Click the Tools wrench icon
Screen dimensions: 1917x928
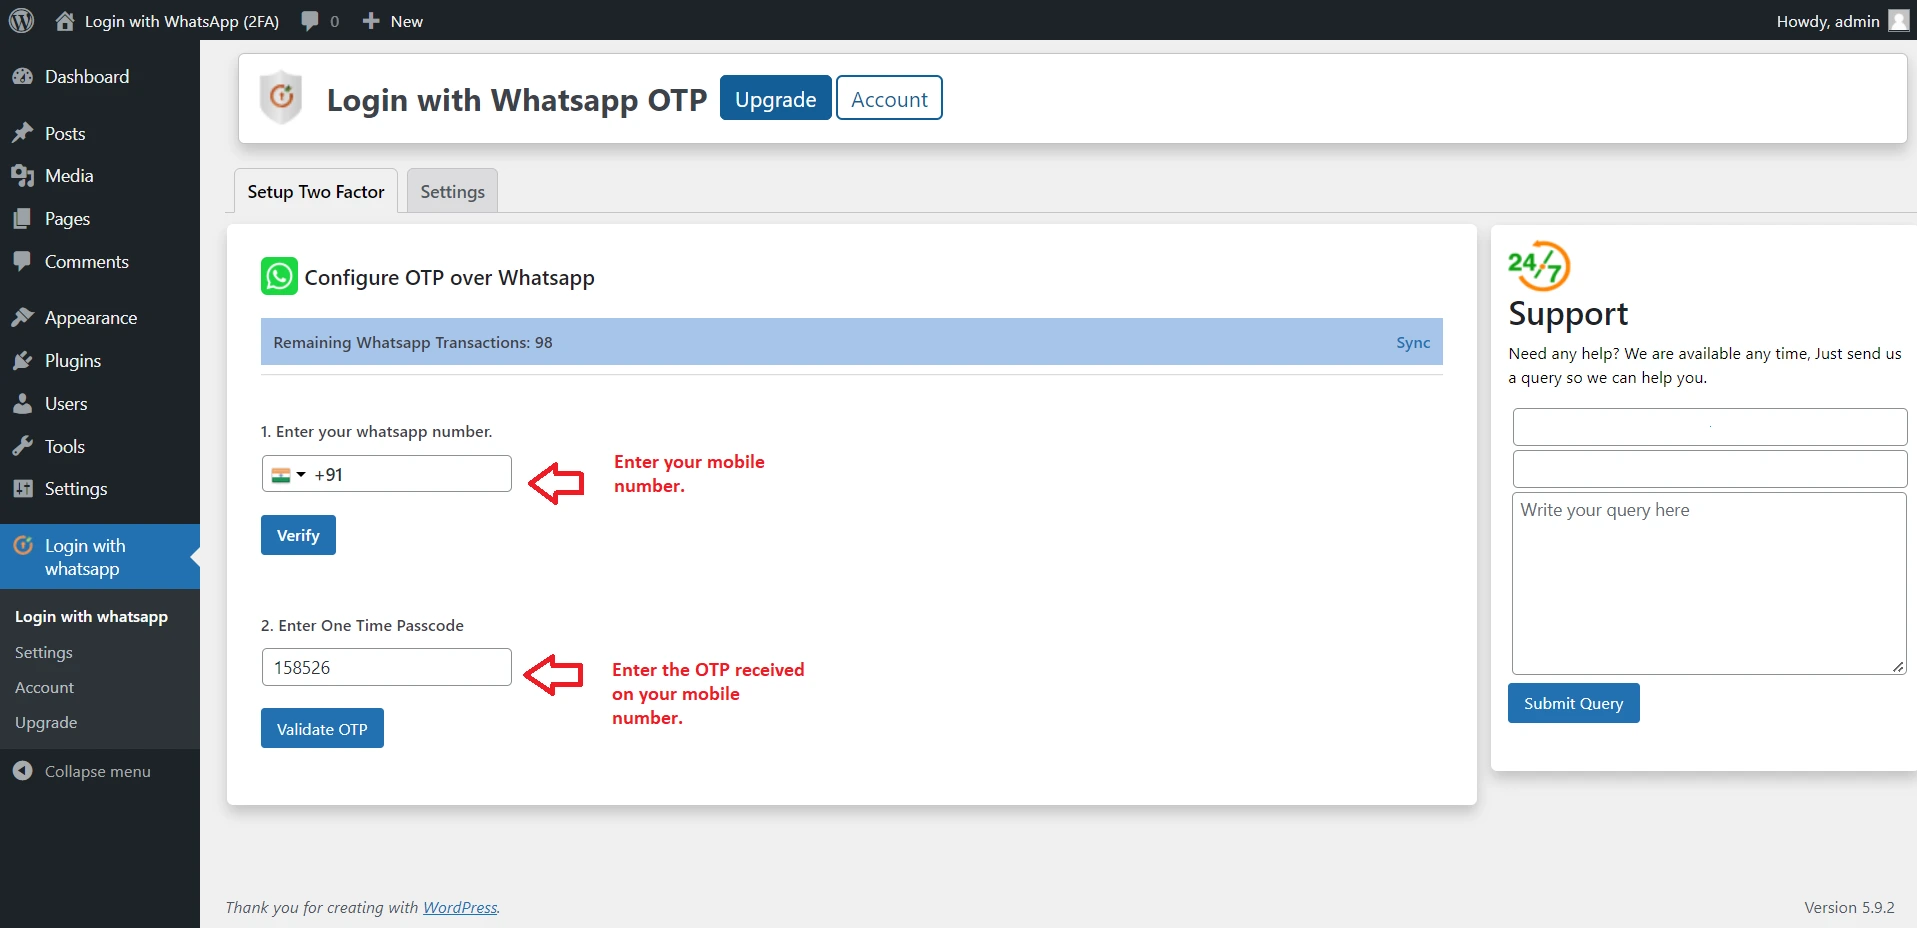point(23,447)
